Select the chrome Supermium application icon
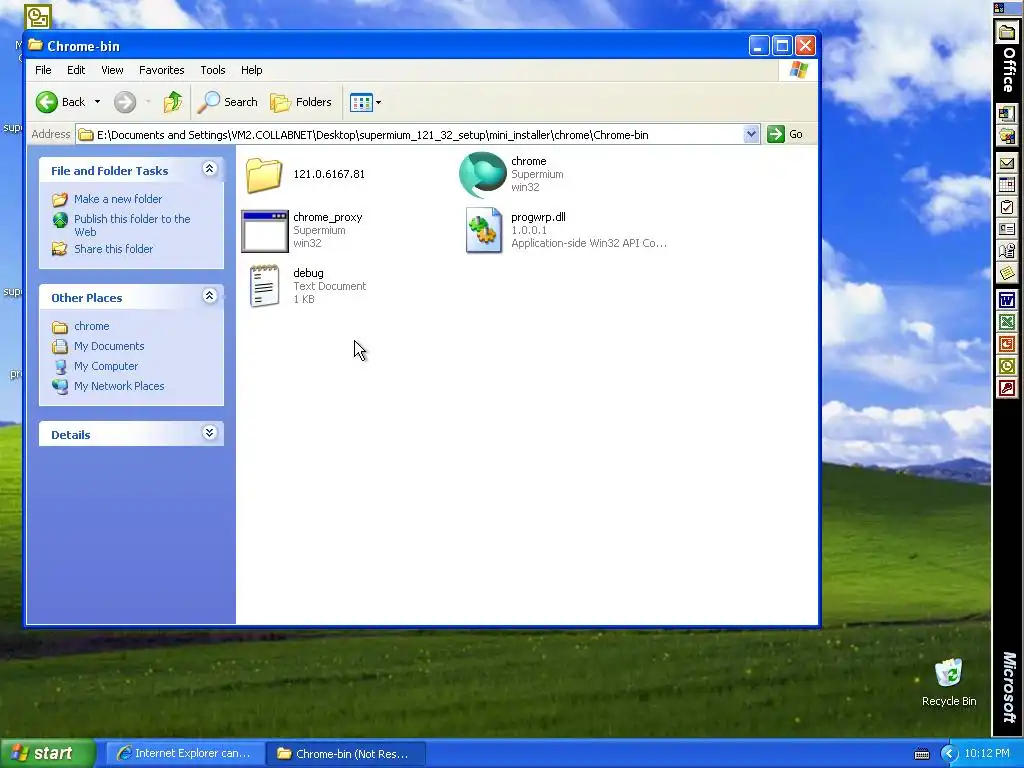Screen dimensions: 1024x768 pos(483,175)
